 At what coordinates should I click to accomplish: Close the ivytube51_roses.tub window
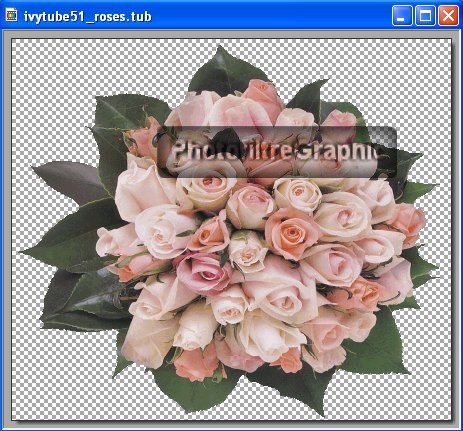pyautogui.click(x=448, y=15)
